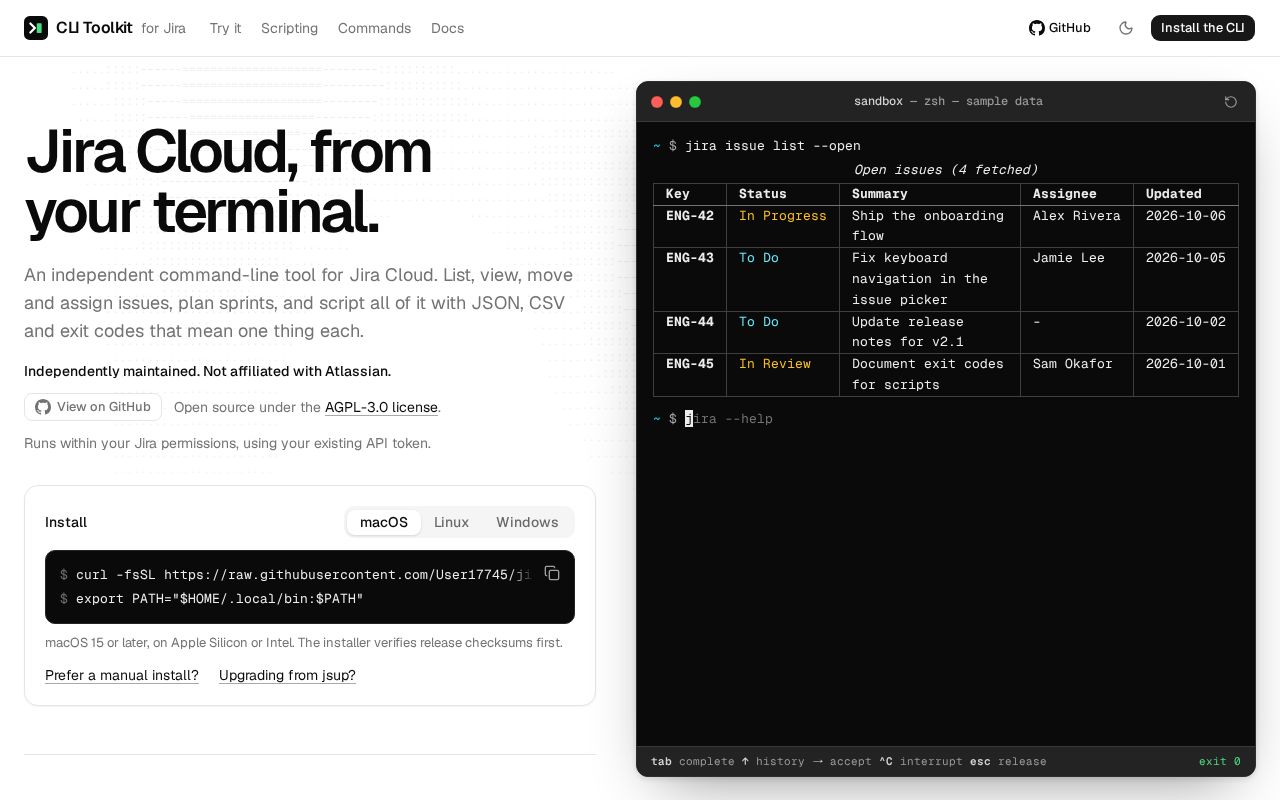Click assignee Alex Rivera in the table
The image size is (1280, 800).
click(1077, 216)
